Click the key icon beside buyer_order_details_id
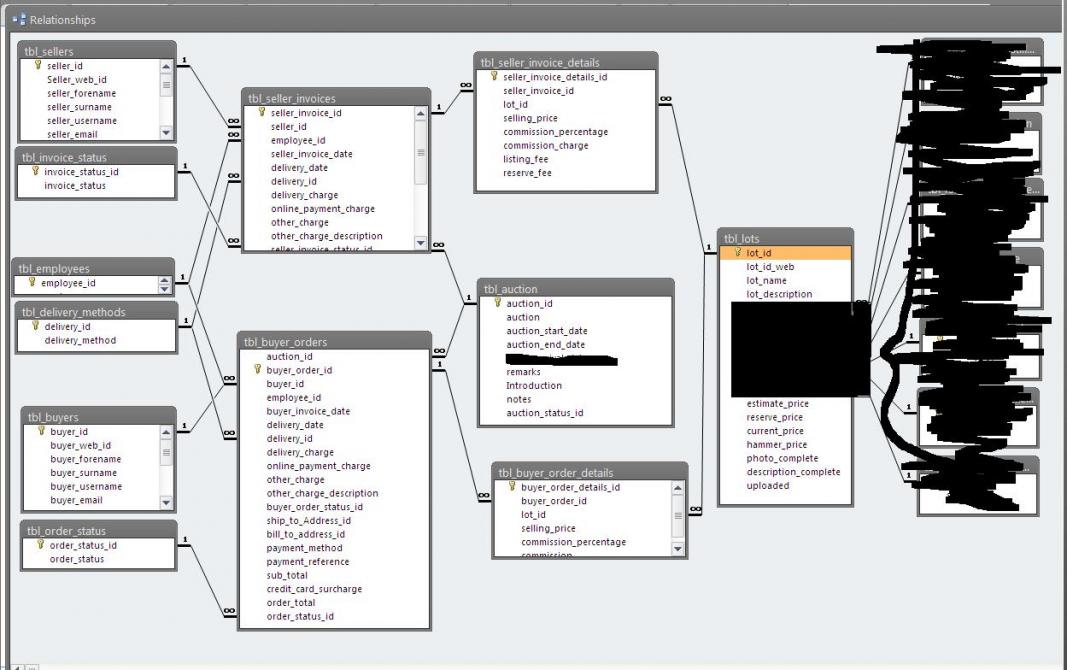This screenshot has height=670, width=1067. point(512,486)
